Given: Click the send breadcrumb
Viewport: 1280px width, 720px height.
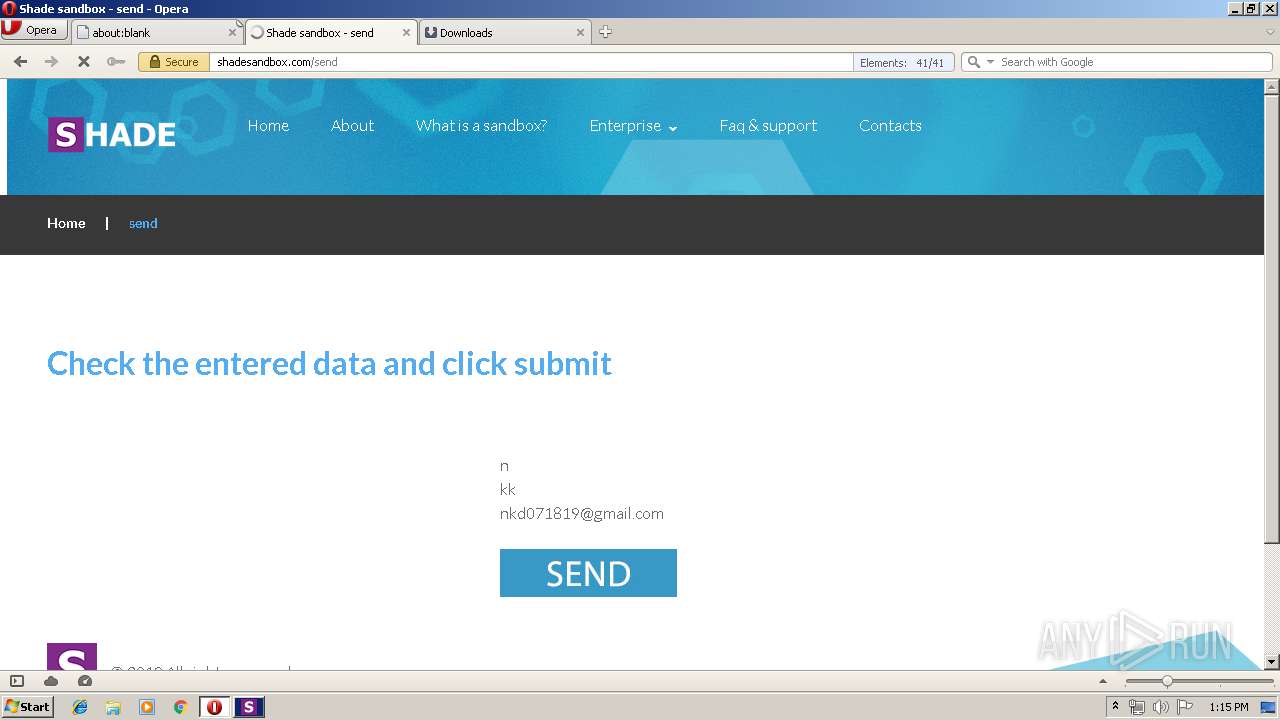Looking at the screenshot, I should 143,223.
